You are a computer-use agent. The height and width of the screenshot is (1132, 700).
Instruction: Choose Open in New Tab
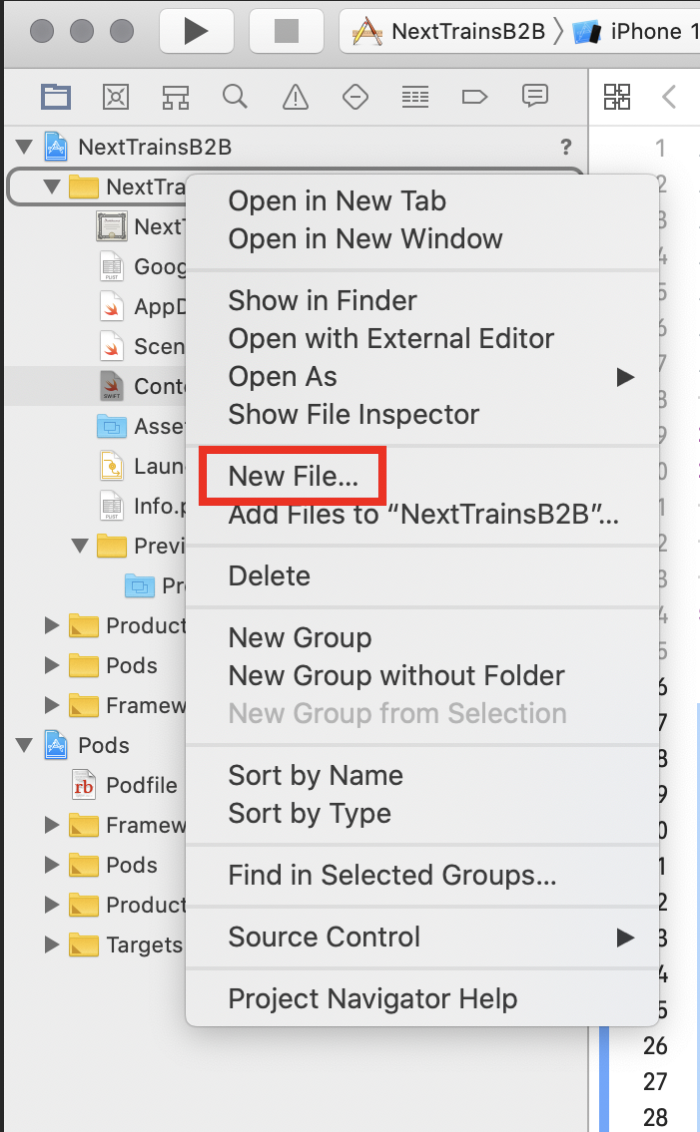coord(337,201)
